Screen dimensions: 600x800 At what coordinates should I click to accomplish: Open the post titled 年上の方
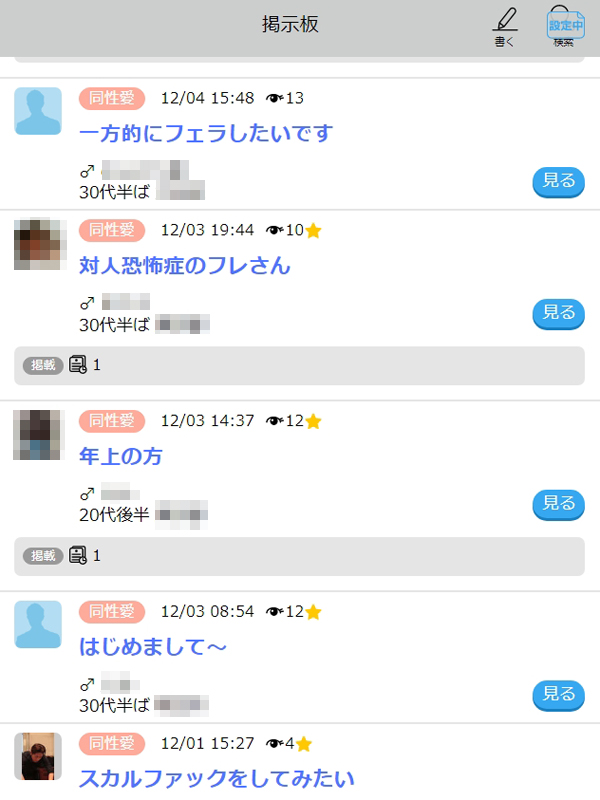tap(121, 456)
